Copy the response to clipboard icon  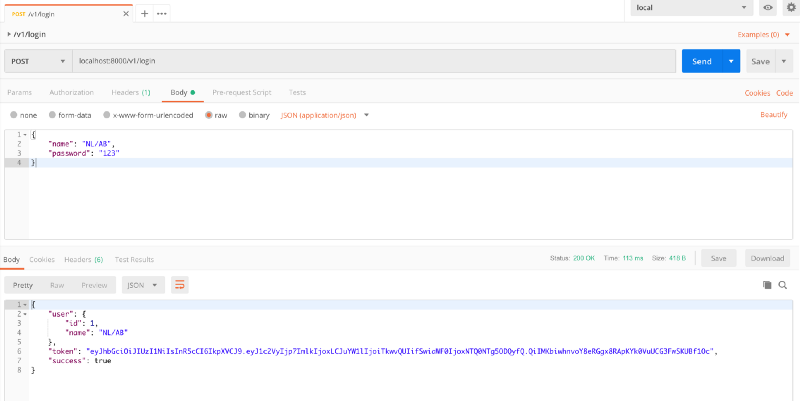(x=767, y=285)
